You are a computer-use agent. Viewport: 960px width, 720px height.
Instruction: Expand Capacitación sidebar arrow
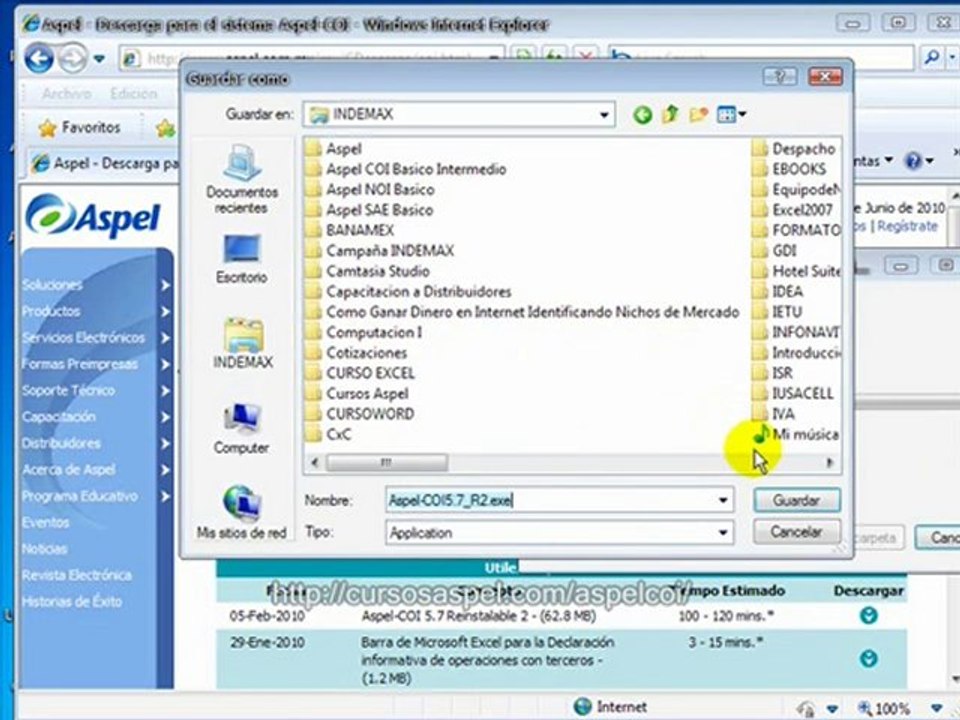[165, 417]
